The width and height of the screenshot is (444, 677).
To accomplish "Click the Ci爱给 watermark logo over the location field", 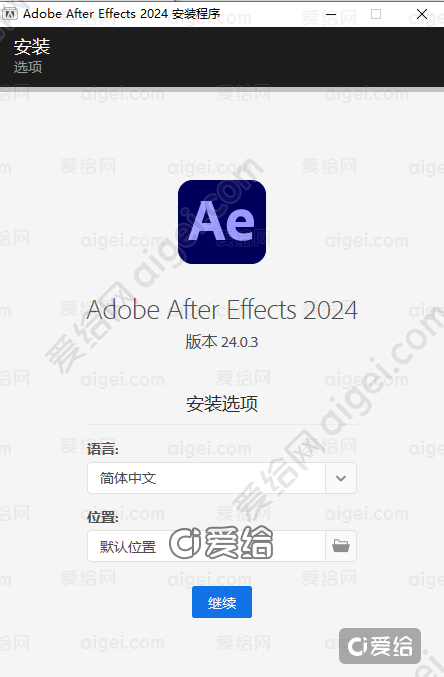I will (221, 543).
